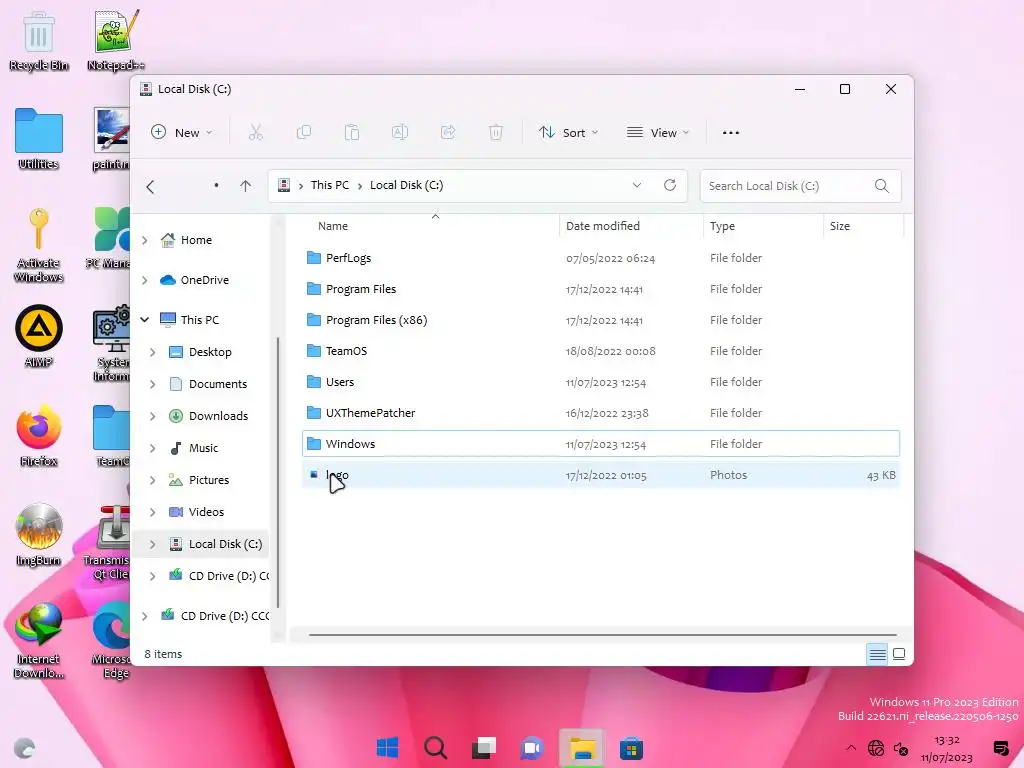The width and height of the screenshot is (1024, 768).
Task: Open the notification center icon
Action: coord(1000,748)
